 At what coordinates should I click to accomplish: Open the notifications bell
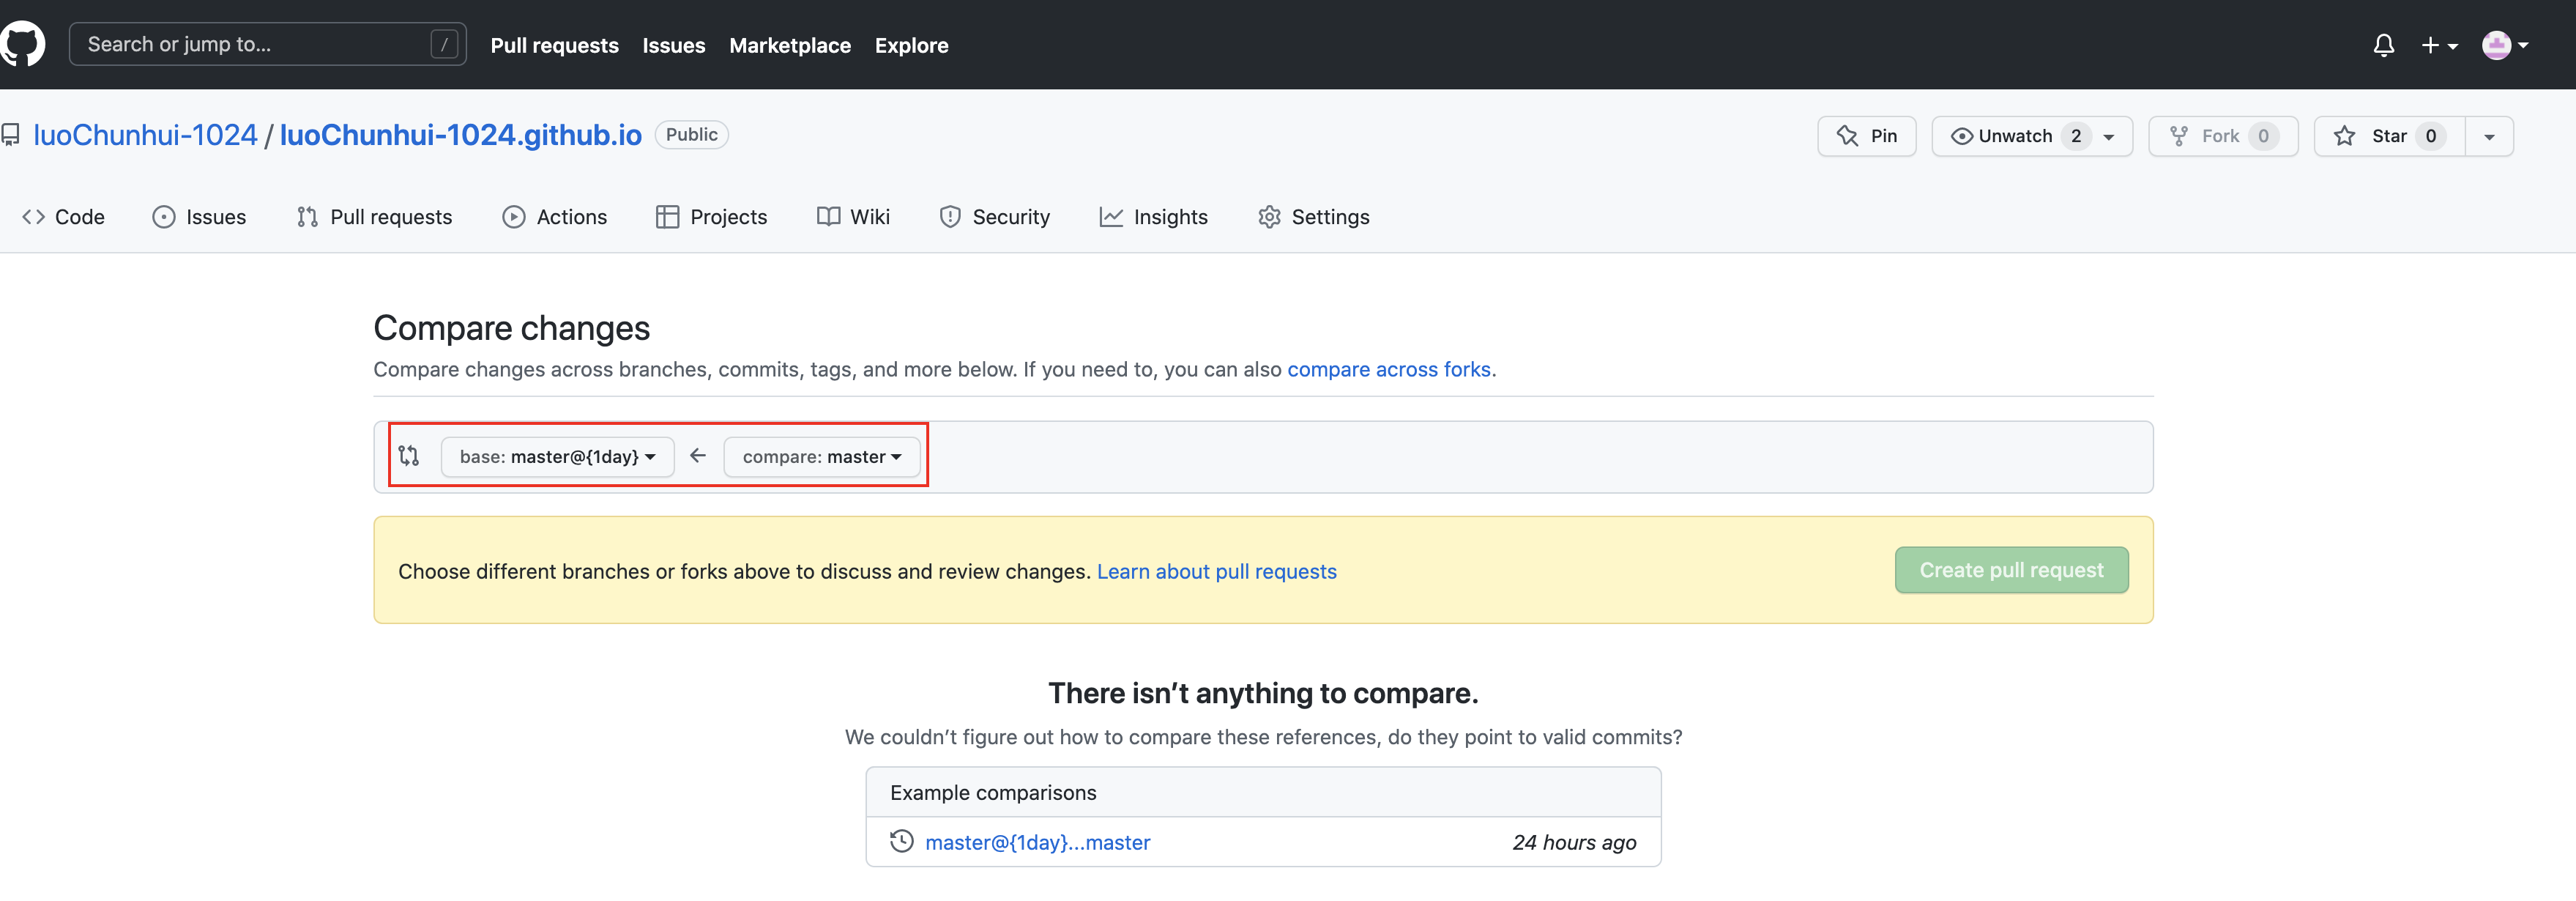tap(2383, 45)
